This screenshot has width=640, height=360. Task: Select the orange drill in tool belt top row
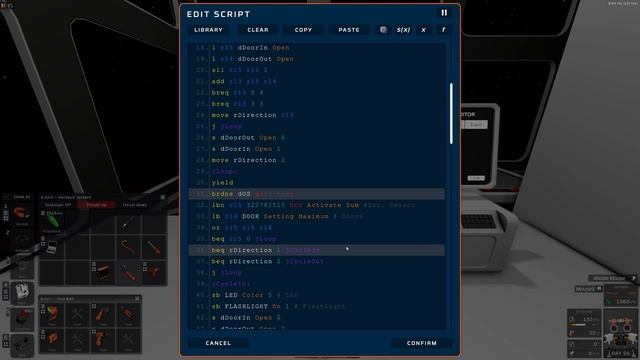pos(102,315)
